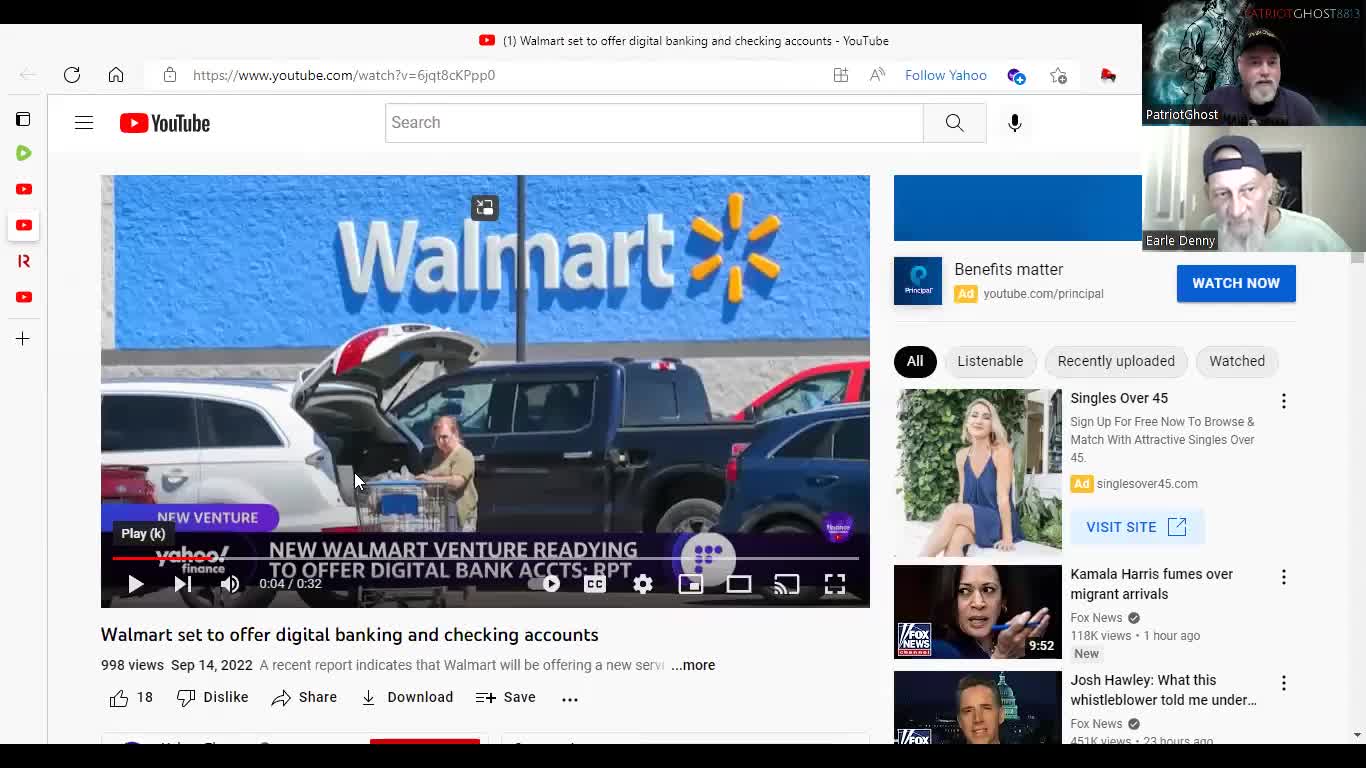Select the Watched filter chip

click(x=1237, y=361)
